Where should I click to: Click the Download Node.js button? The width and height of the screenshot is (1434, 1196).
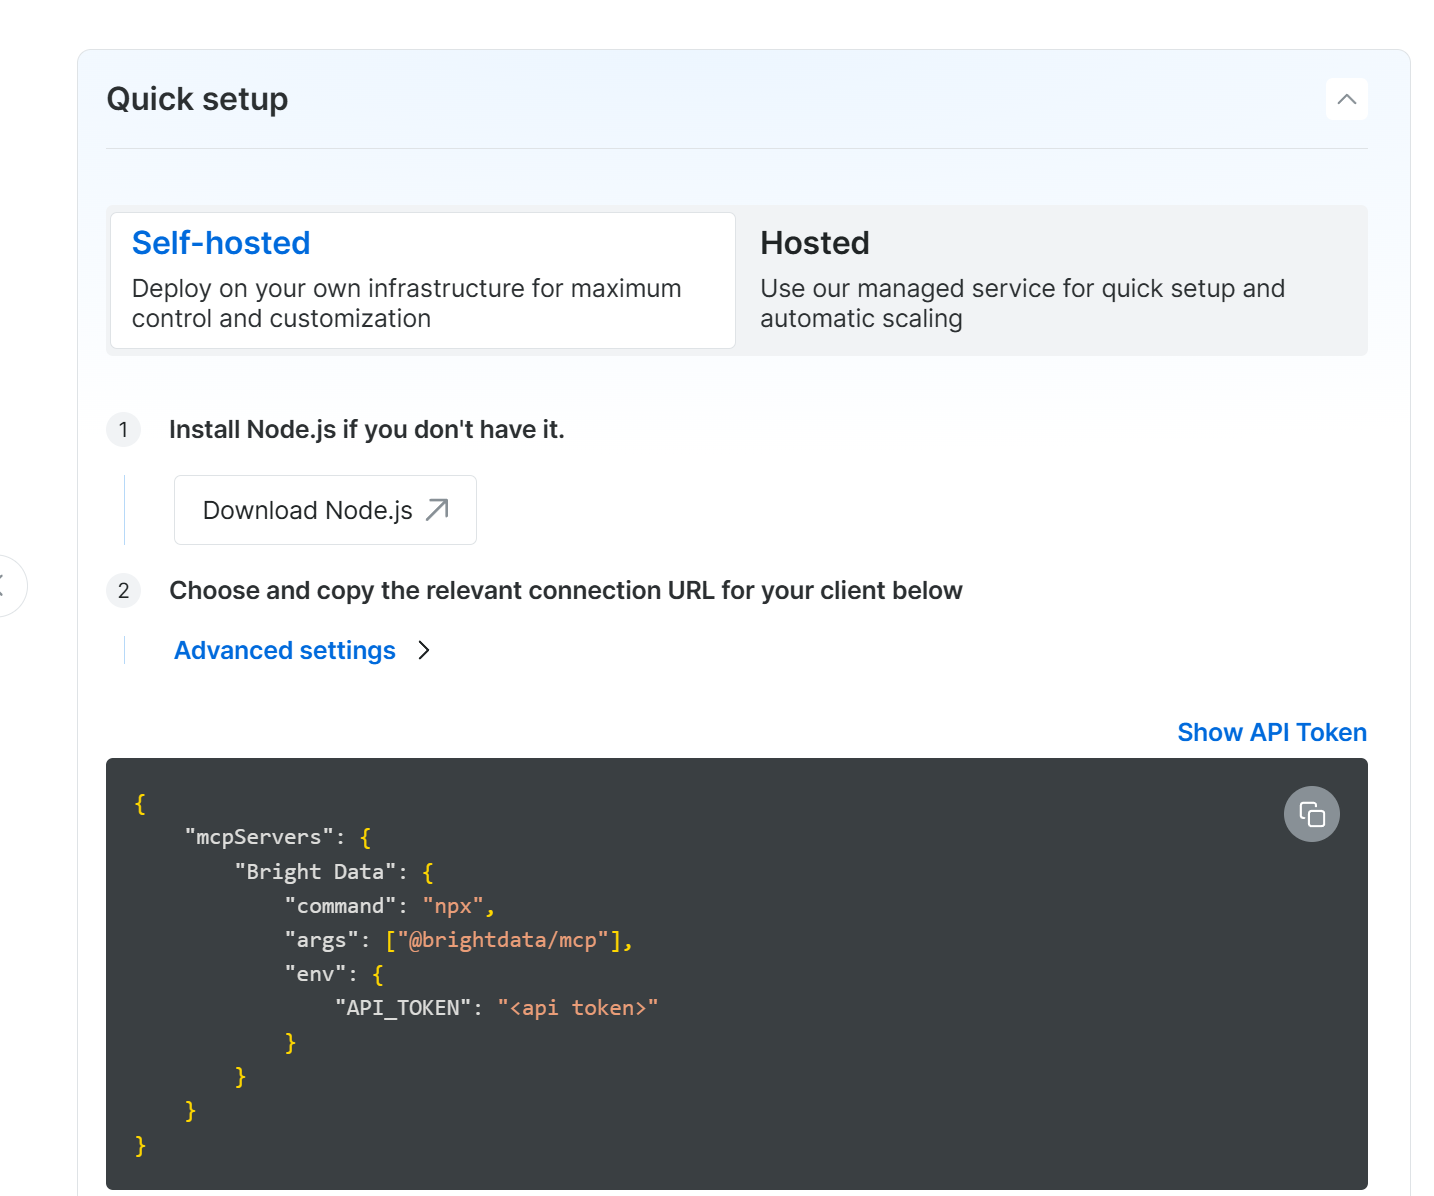click(310, 510)
